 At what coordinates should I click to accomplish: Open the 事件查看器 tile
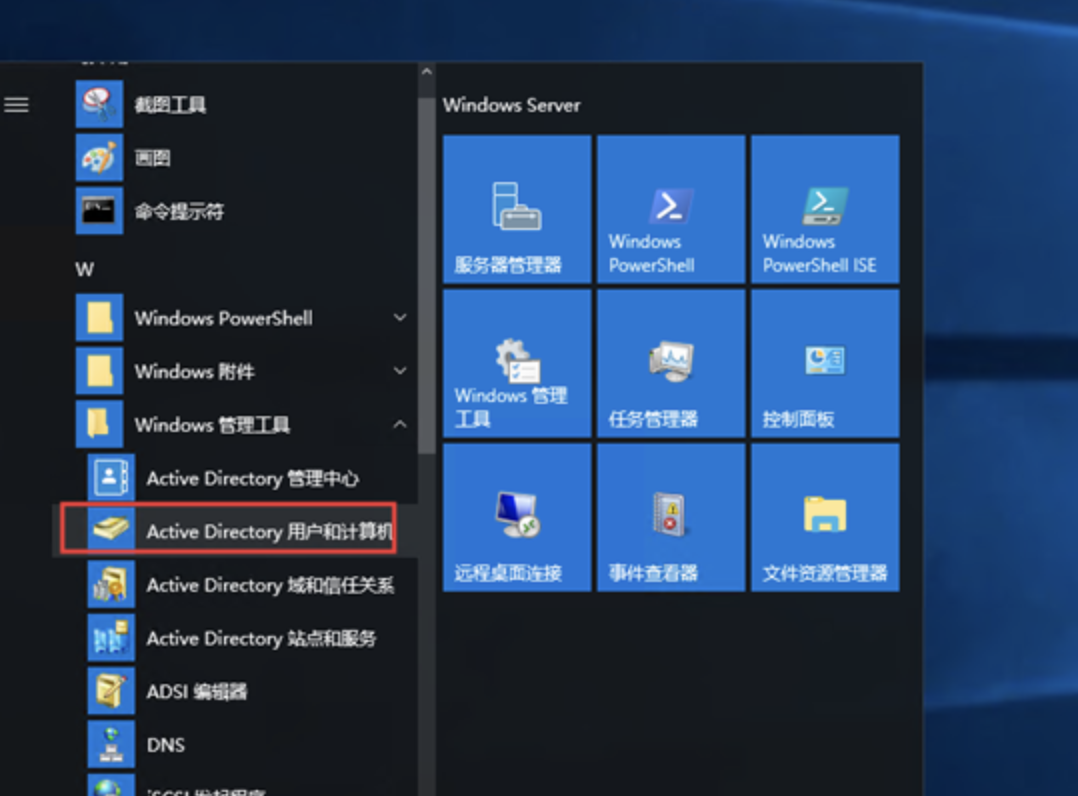coord(671,517)
